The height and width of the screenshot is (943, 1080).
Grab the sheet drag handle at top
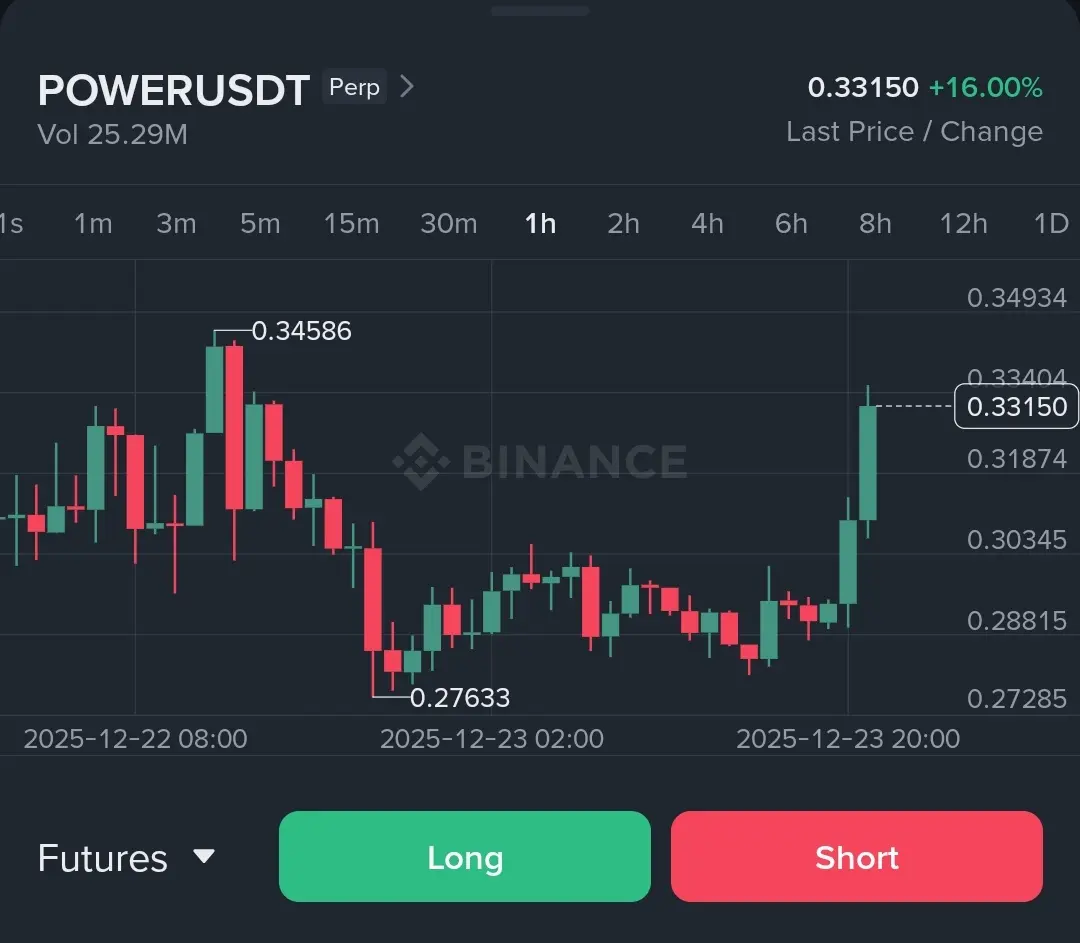coord(540,10)
